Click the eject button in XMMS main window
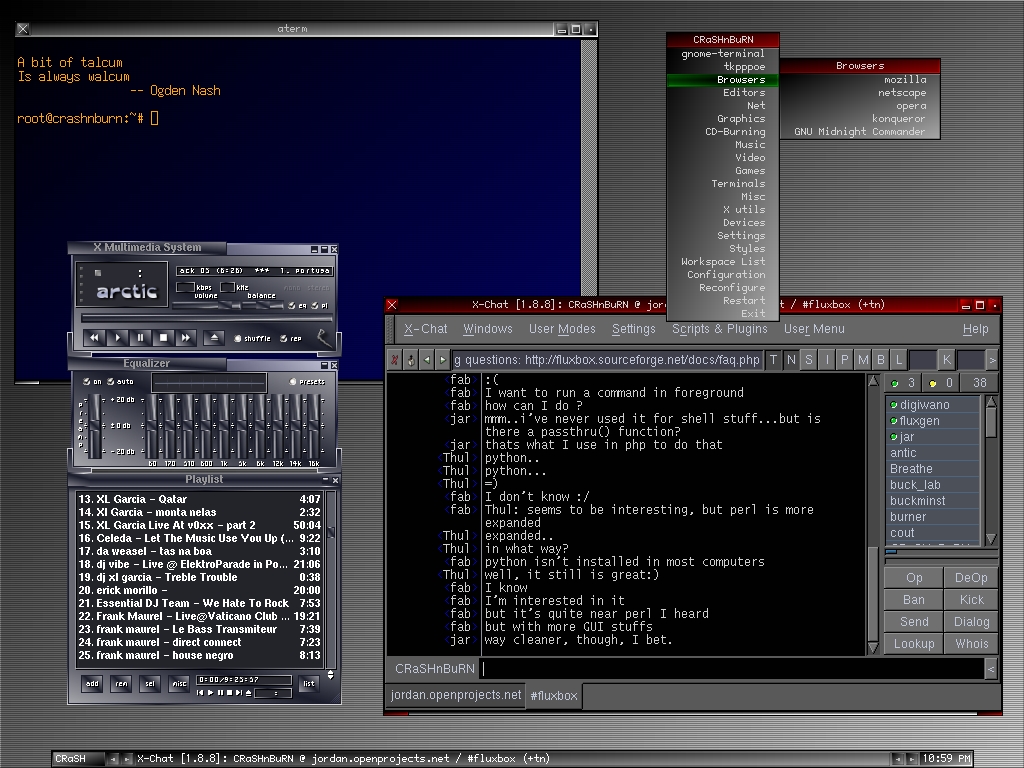This screenshot has height=768, width=1024. pyautogui.click(x=214, y=338)
